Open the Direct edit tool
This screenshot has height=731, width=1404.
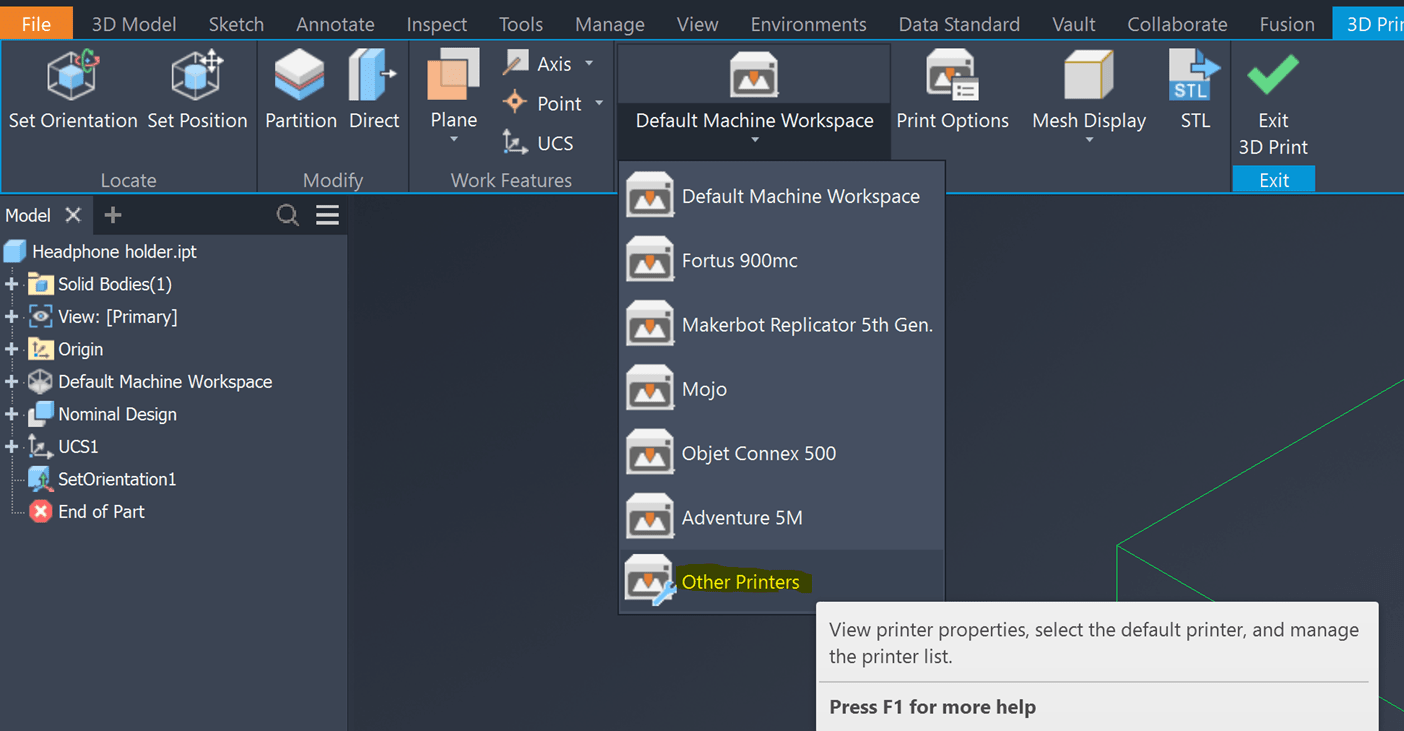pos(374,92)
